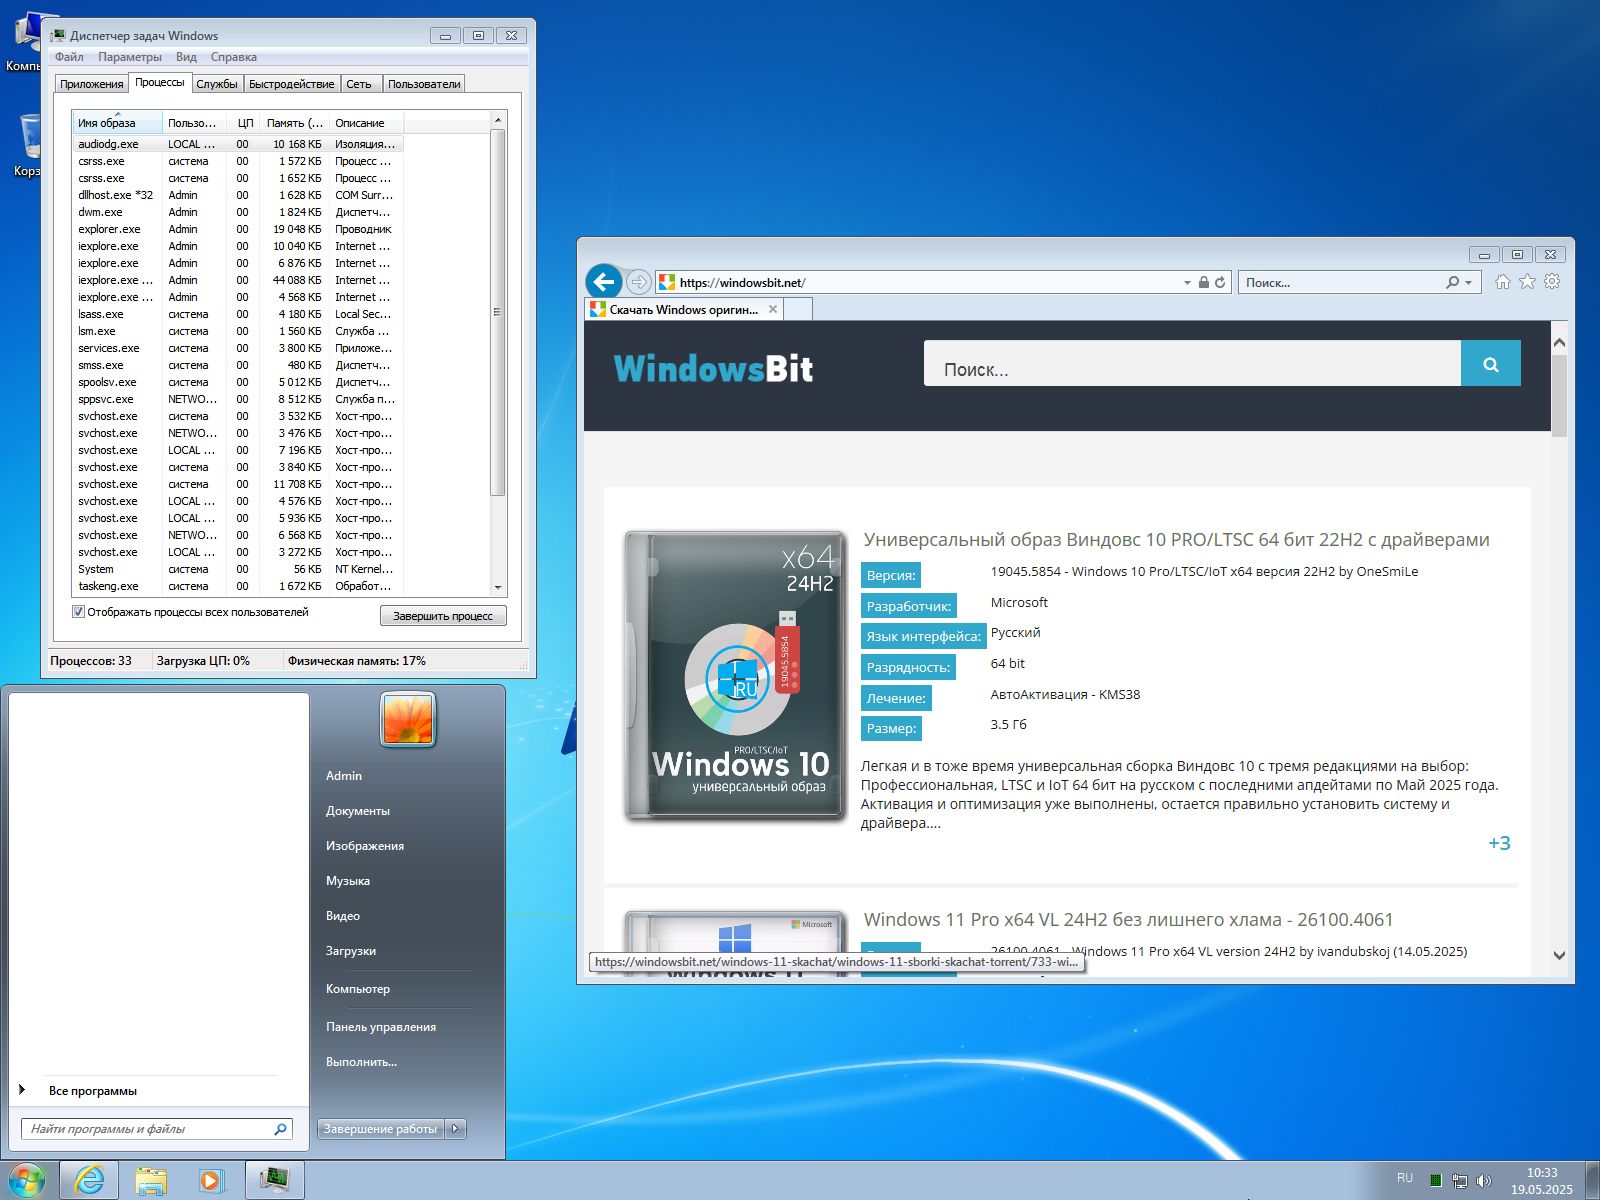Click the WindowsBit search magnifier button
Viewport: 1600px width, 1200px height.
[1490, 364]
